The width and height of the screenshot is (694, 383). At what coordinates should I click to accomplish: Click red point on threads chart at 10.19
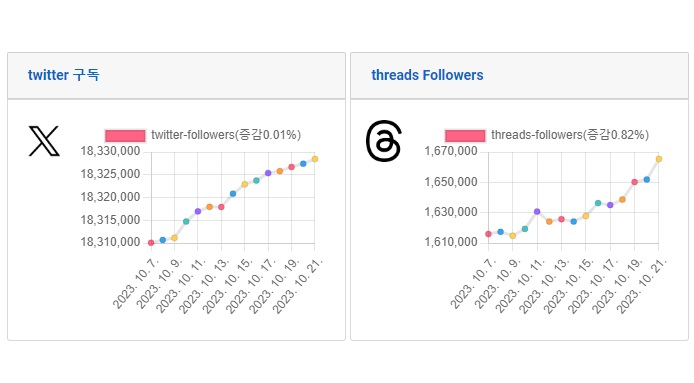(634, 182)
